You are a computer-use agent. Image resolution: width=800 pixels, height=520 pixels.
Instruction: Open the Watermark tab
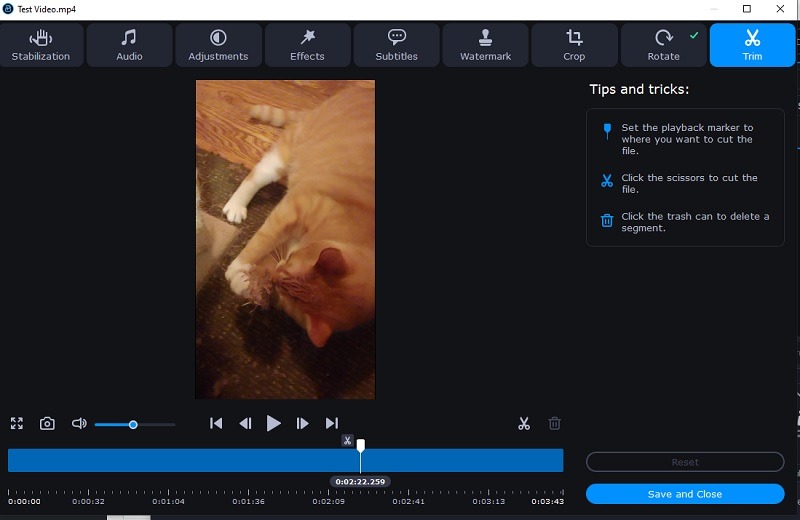click(x=485, y=45)
